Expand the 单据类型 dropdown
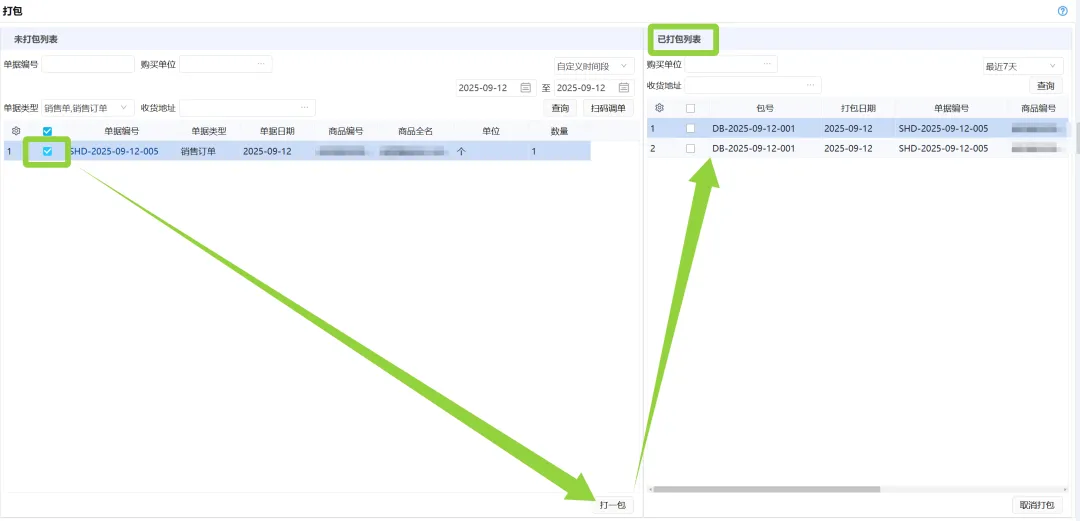Viewport: 1080px width, 521px height. [x=88, y=108]
